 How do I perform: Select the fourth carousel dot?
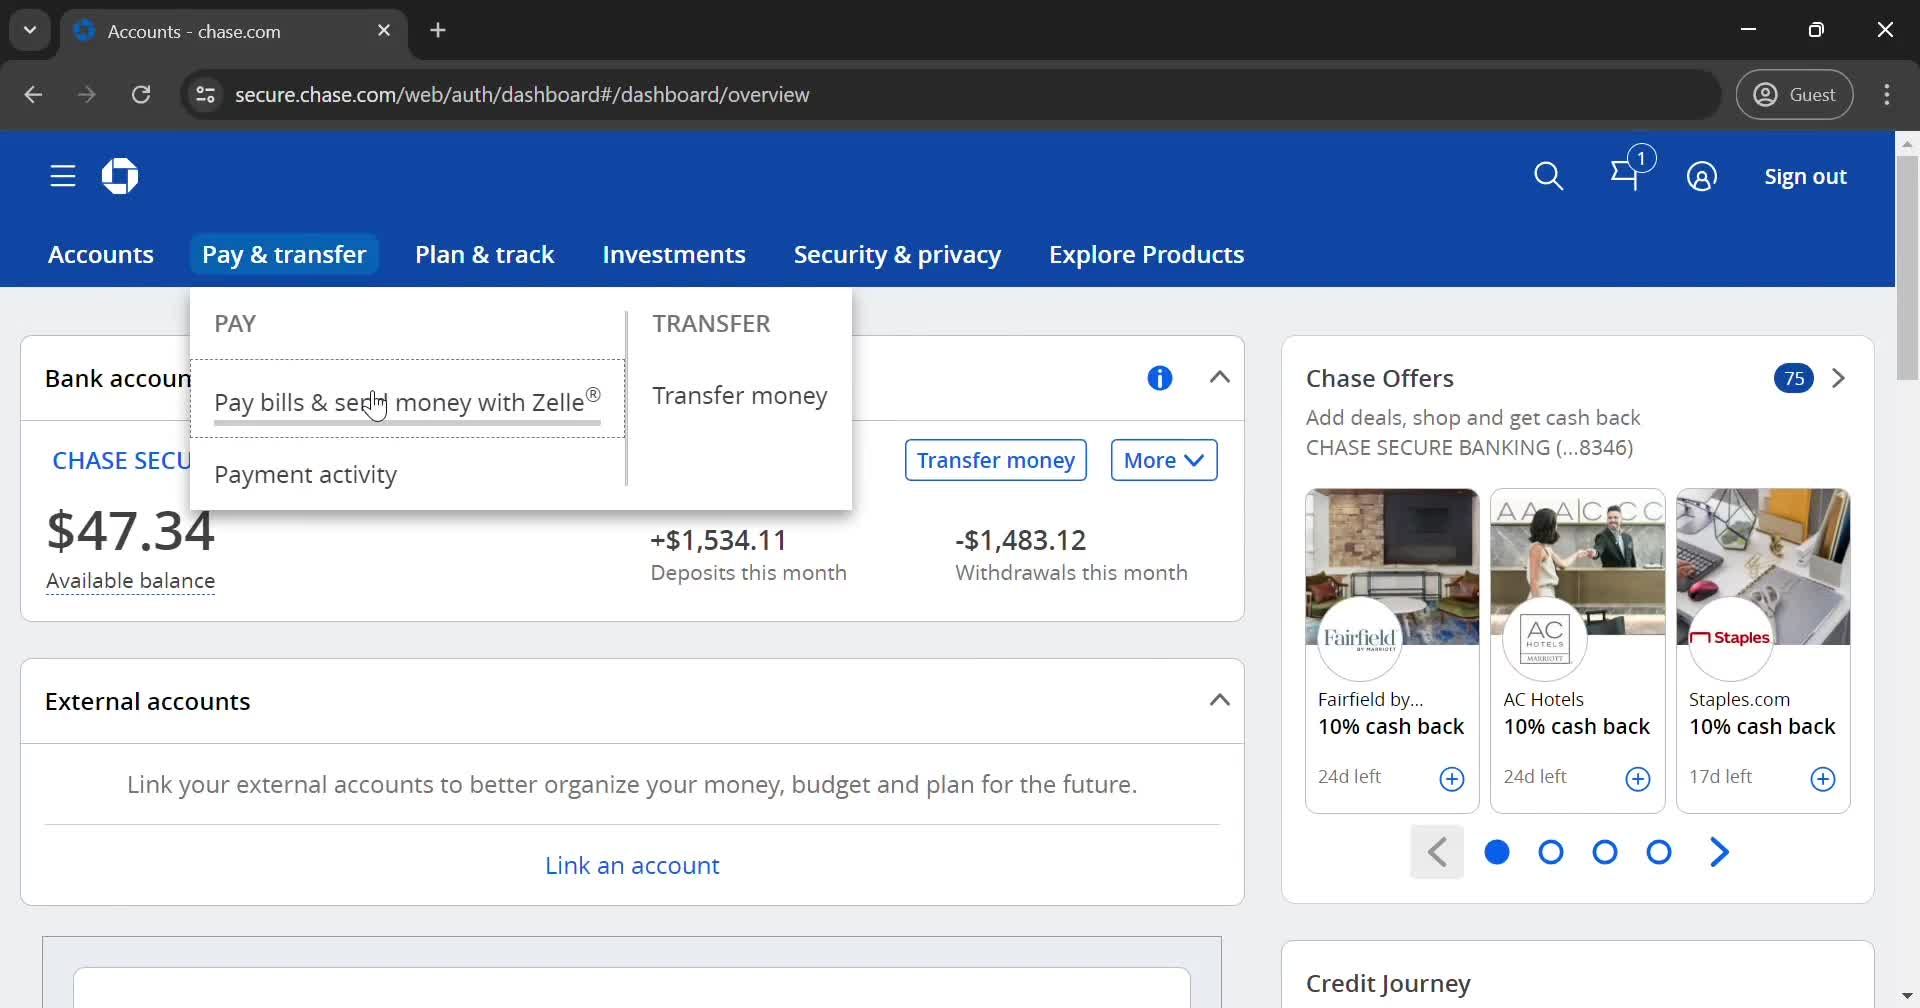pyautogui.click(x=1659, y=852)
